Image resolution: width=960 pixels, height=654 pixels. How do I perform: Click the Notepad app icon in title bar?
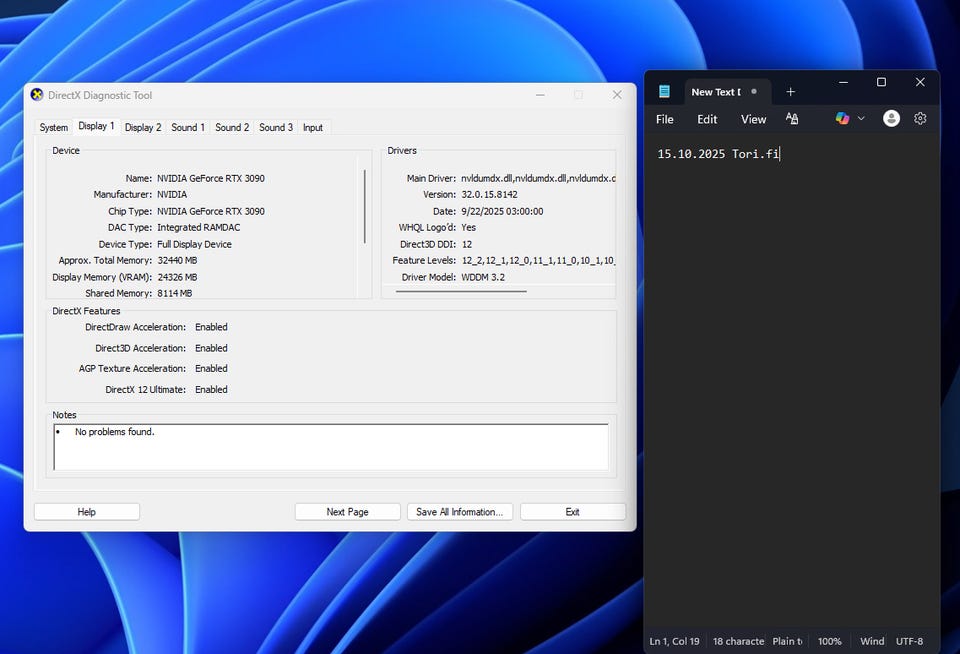664,92
